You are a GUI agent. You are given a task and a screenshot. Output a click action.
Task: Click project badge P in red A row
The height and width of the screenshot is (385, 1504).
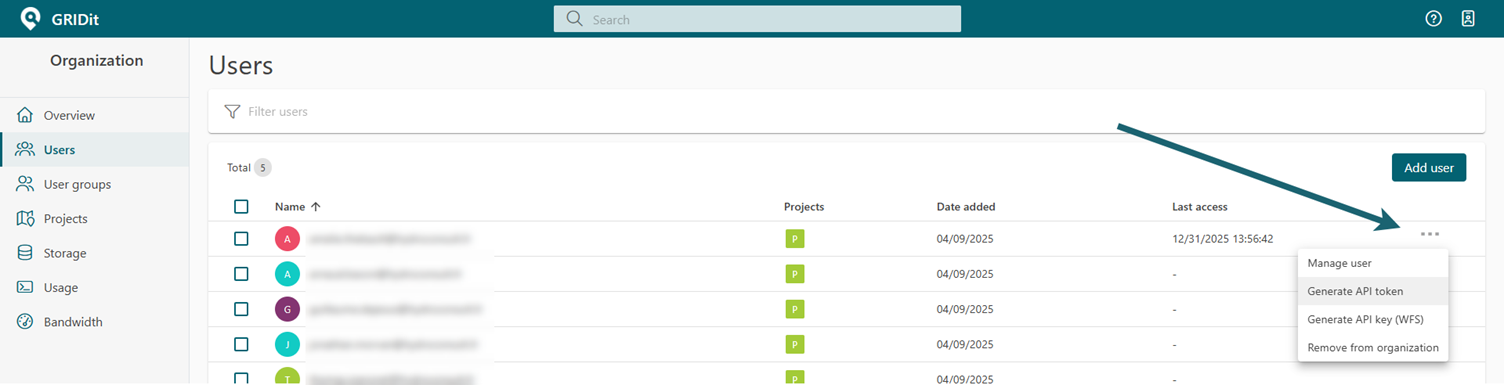(x=794, y=239)
